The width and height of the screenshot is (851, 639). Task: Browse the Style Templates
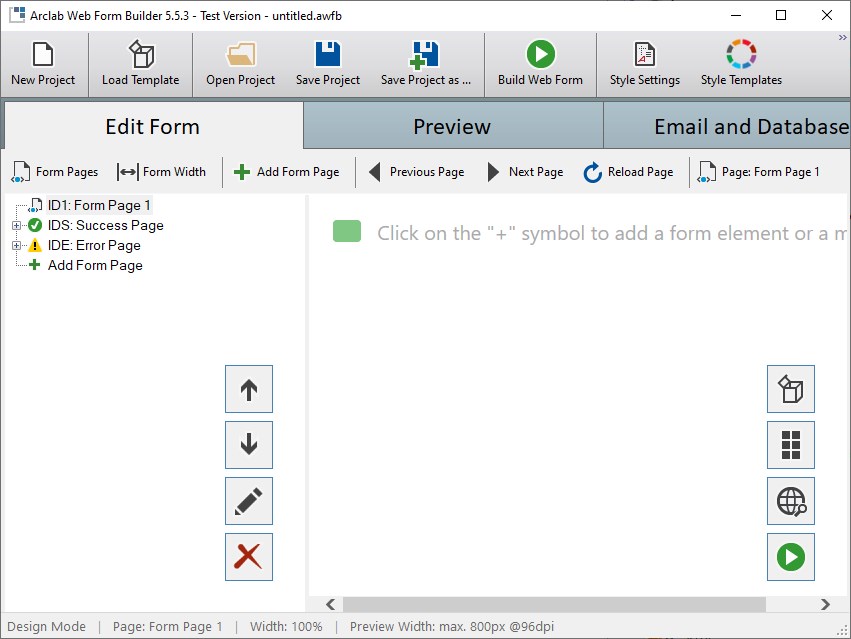[x=740, y=62]
